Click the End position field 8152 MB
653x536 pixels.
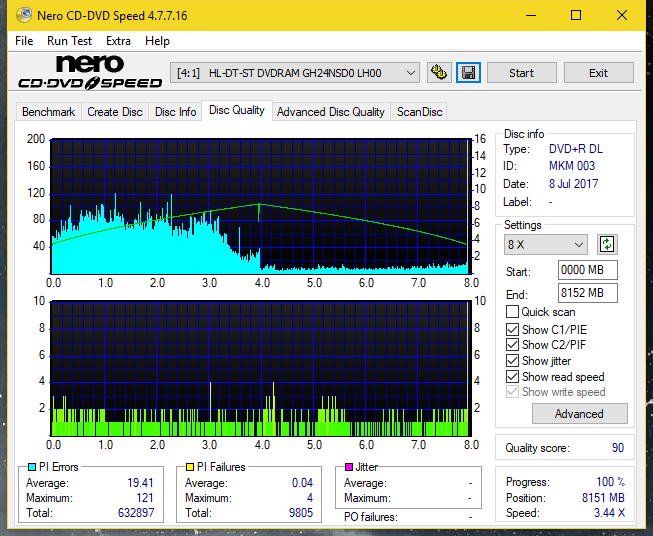[588, 293]
